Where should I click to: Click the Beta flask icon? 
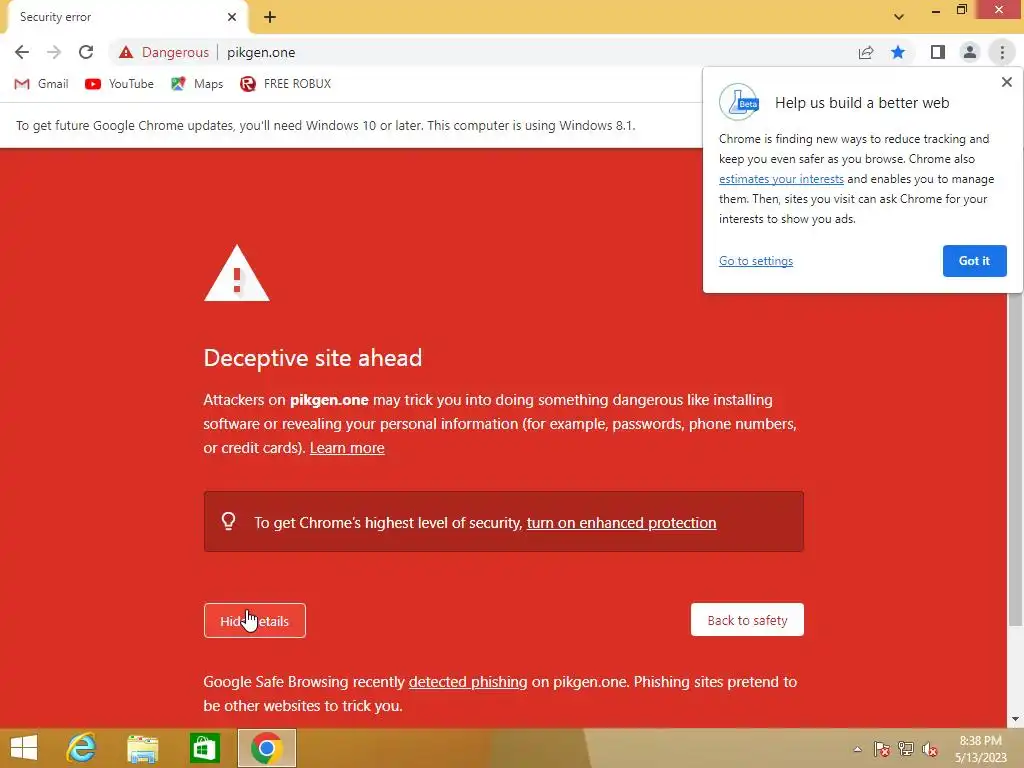739,102
